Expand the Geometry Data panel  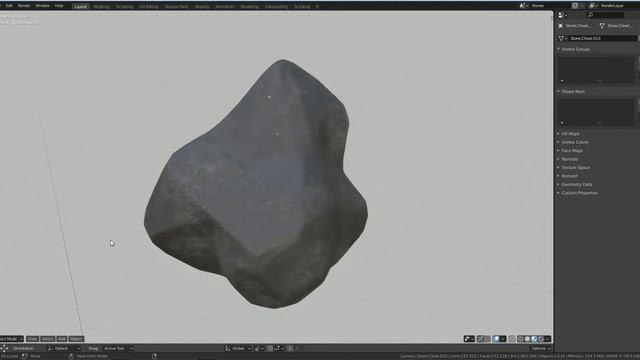coord(576,184)
